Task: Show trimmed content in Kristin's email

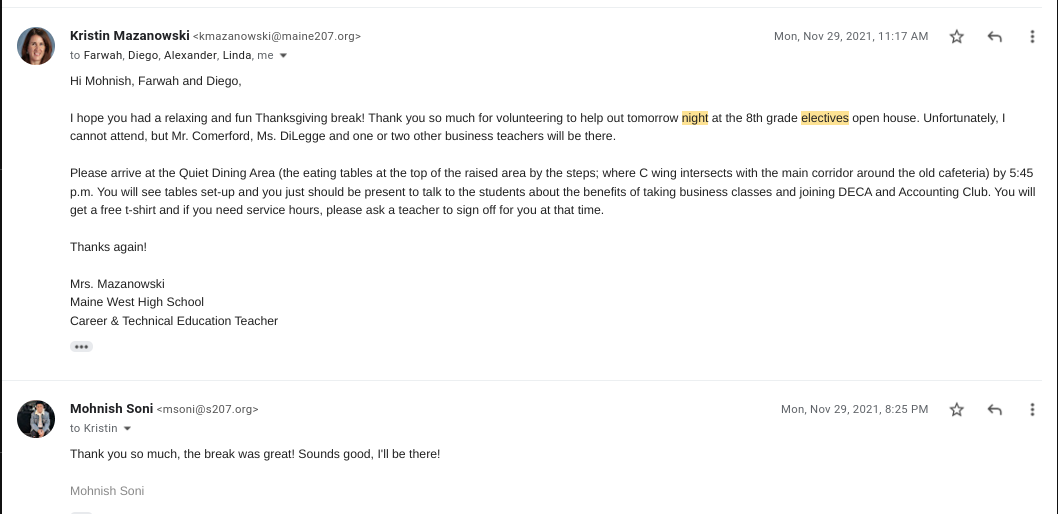Action: coord(81,347)
